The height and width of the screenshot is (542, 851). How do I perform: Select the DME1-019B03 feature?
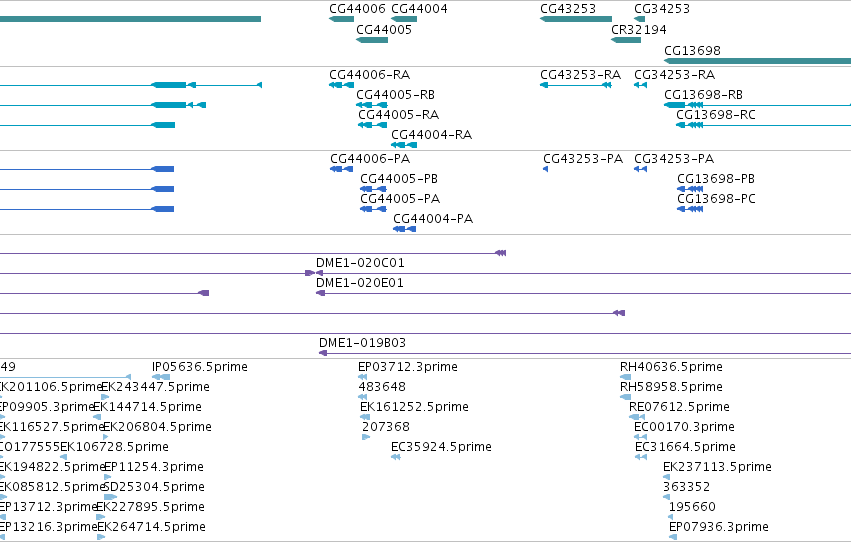362,342
